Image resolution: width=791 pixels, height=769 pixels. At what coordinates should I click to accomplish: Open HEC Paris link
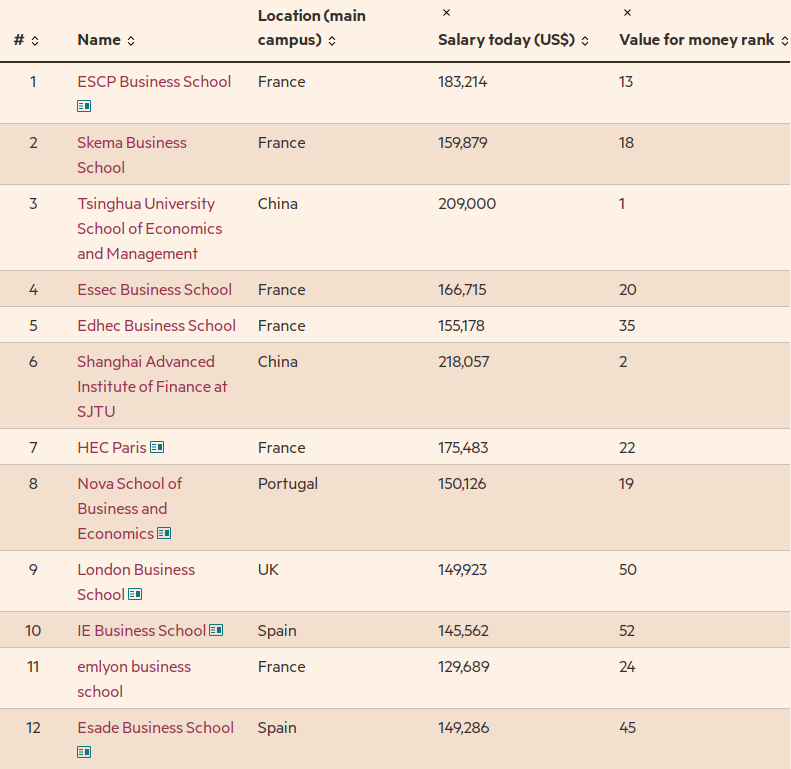point(111,448)
